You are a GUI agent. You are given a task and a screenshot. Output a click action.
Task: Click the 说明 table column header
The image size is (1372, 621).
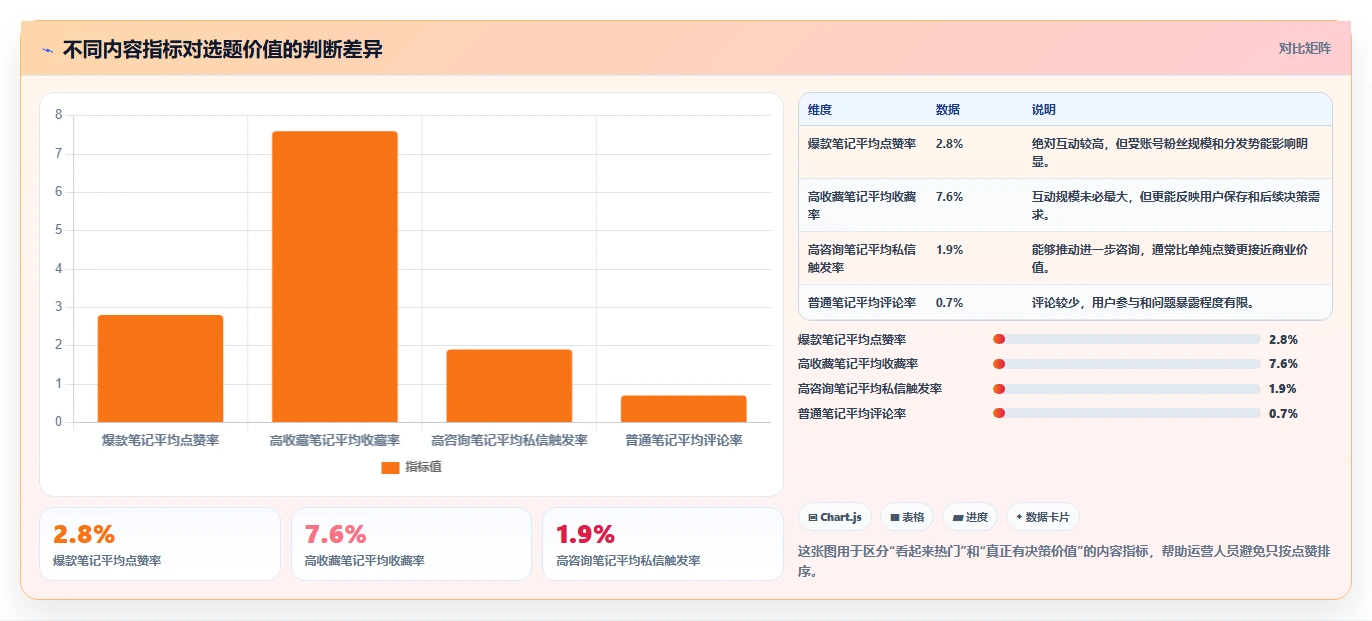(1044, 110)
